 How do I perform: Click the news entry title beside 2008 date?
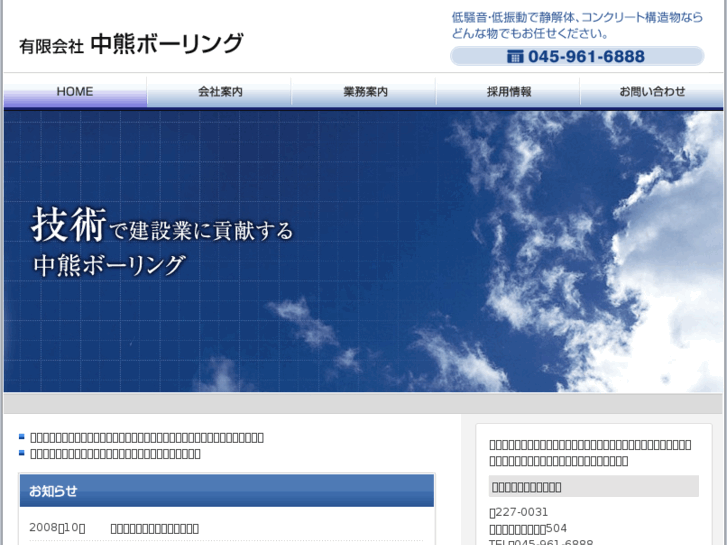point(154,528)
